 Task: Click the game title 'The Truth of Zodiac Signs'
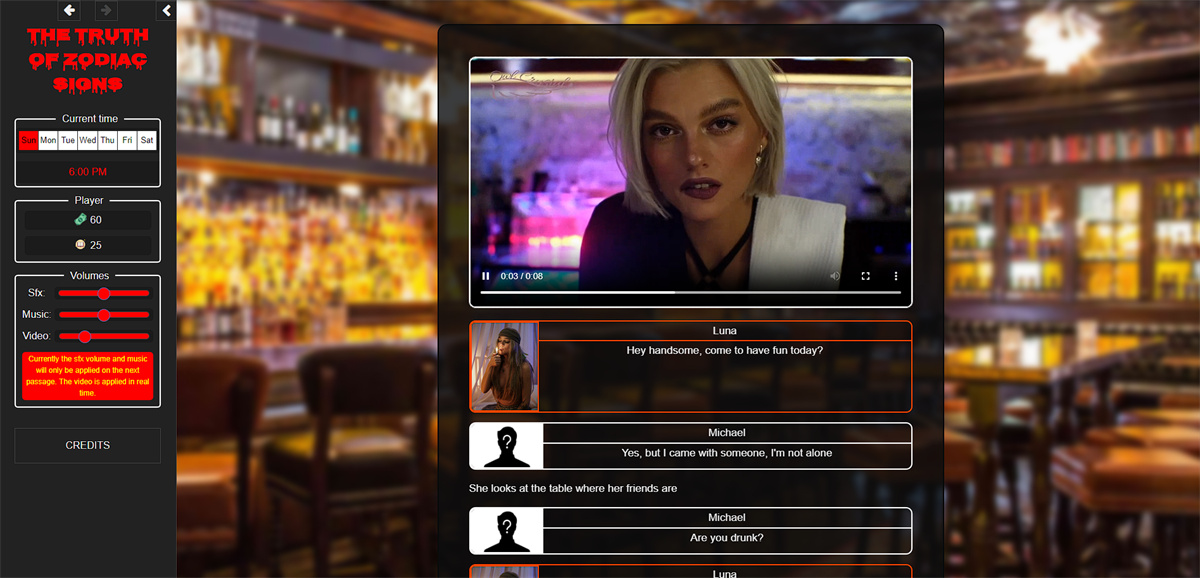click(88, 61)
